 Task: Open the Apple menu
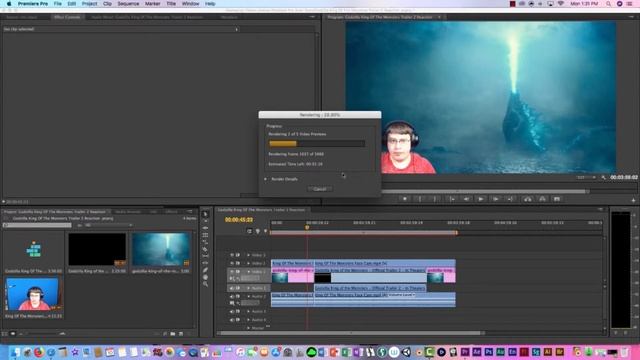(9, 4)
